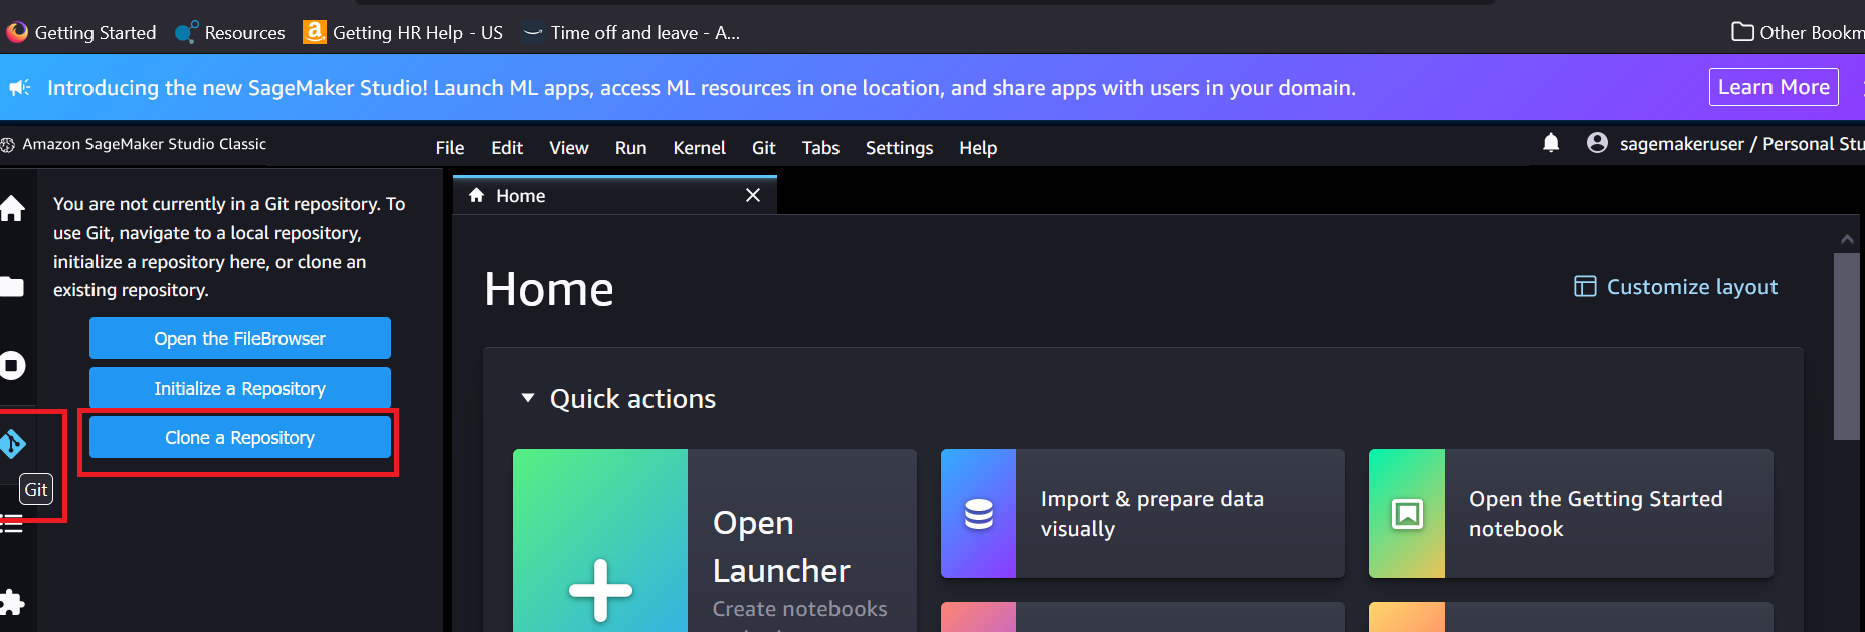The height and width of the screenshot is (632, 1865).
Task: Select the Git sidebar icon
Action: point(12,443)
